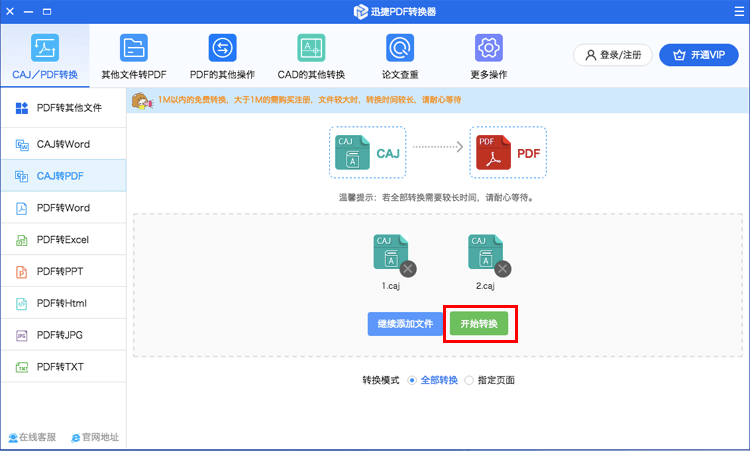Click the PDF转Word sidebar icon
750x451 pixels.
tap(22, 208)
